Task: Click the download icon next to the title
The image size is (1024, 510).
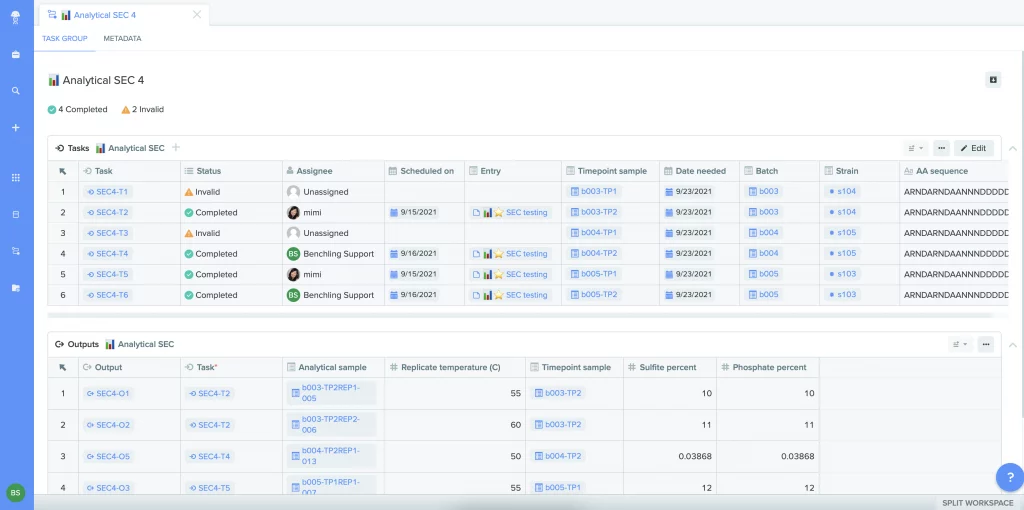Action: pos(993,80)
